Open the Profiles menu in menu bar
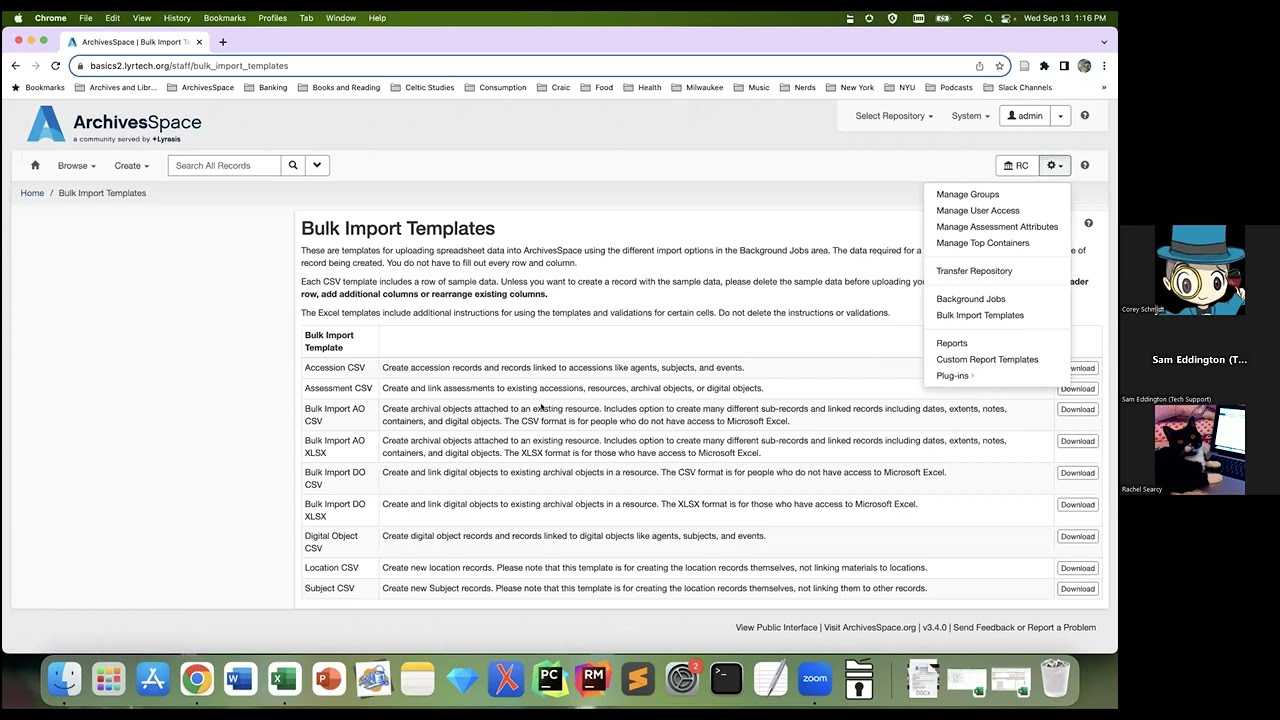 [272, 18]
